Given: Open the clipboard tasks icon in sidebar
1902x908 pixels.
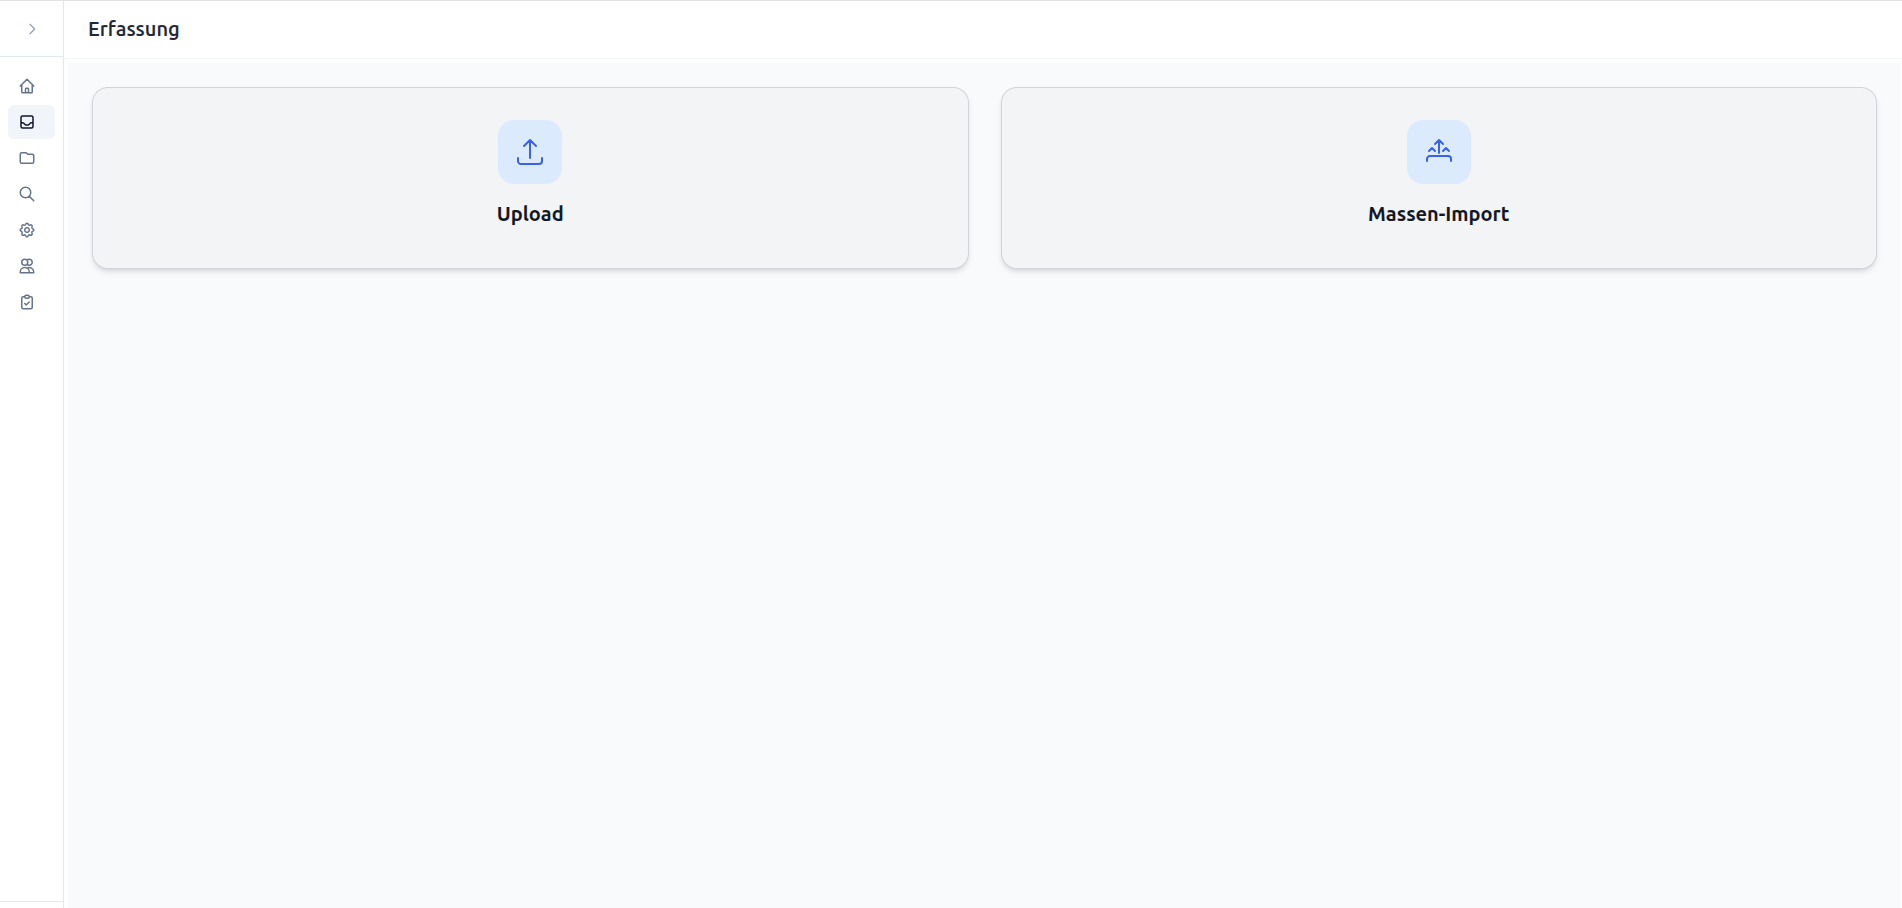Looking at the screenshot, I should tap(27, 302).
